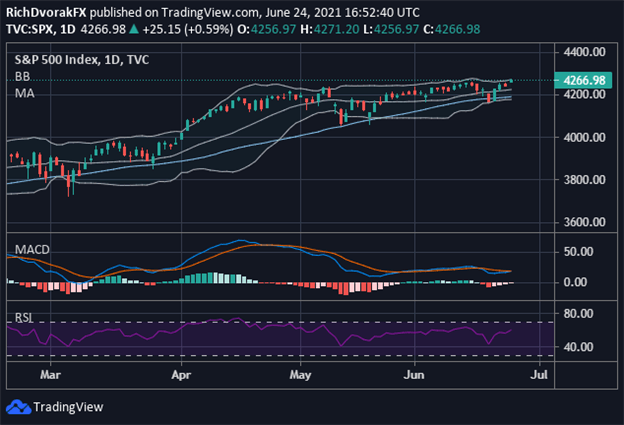Click the RSI 40.00 axis label
Screen dimensions: 624x425
pyautogui.click(x=578, y=347)
